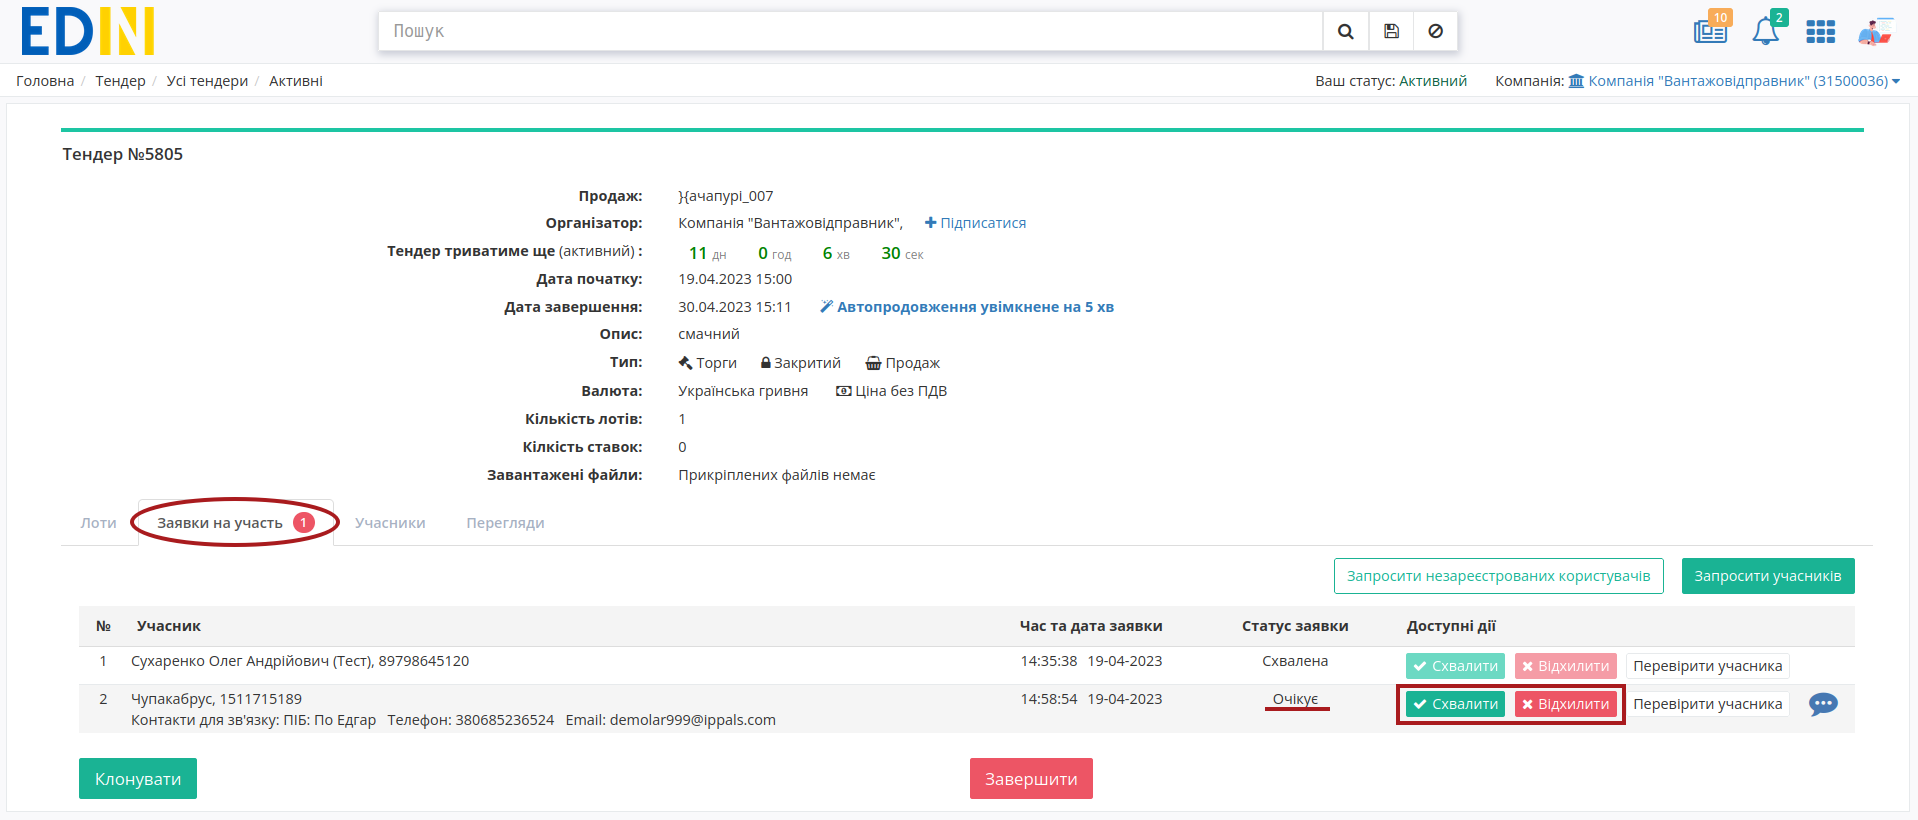Viewport: 1918px width, 820px height.
Task: Switch to the Лоти tab
Action: click(x=98, y=523)
